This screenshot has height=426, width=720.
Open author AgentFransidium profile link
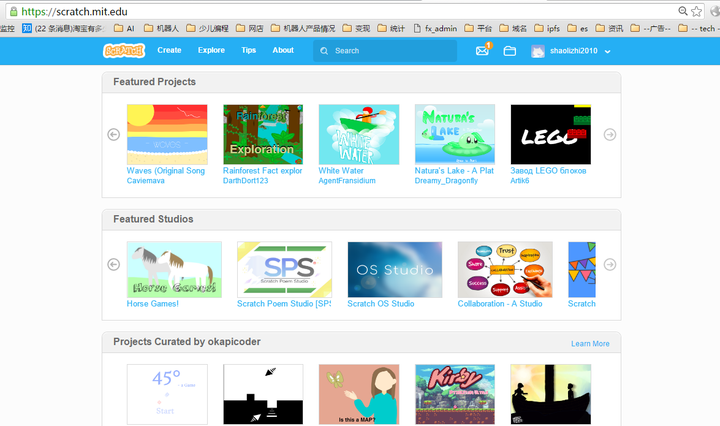[347, 181]
